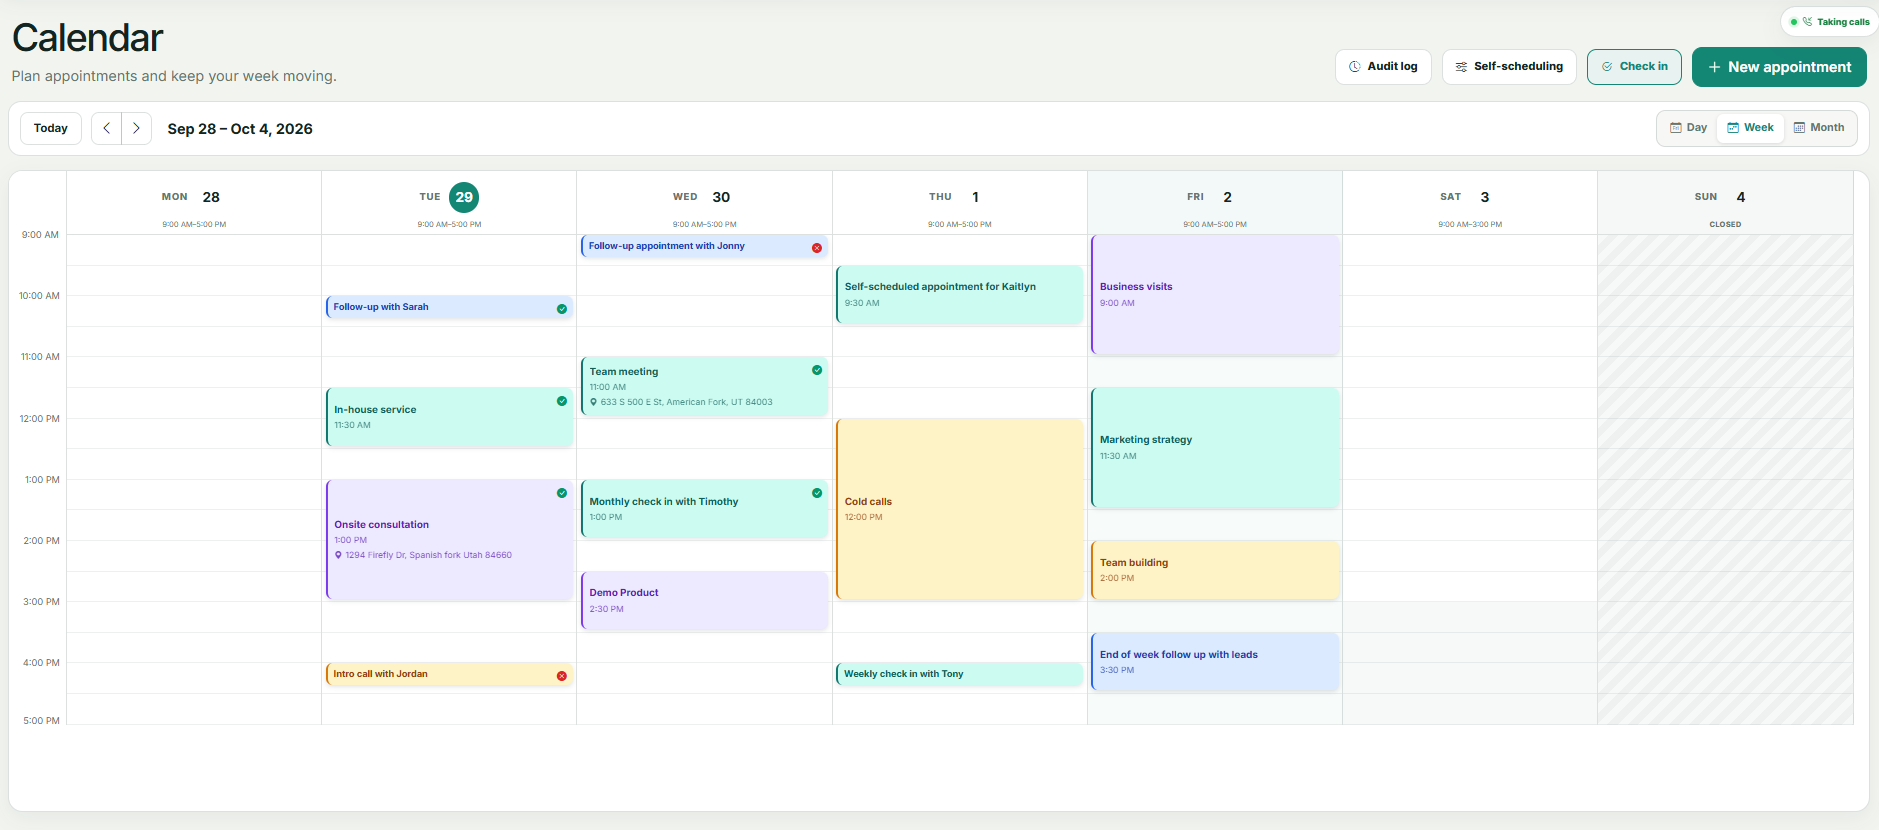Open Self-scheduled appointment for Kaitlyn
Screen dimensions: 1879x830
tap(960, 295)
